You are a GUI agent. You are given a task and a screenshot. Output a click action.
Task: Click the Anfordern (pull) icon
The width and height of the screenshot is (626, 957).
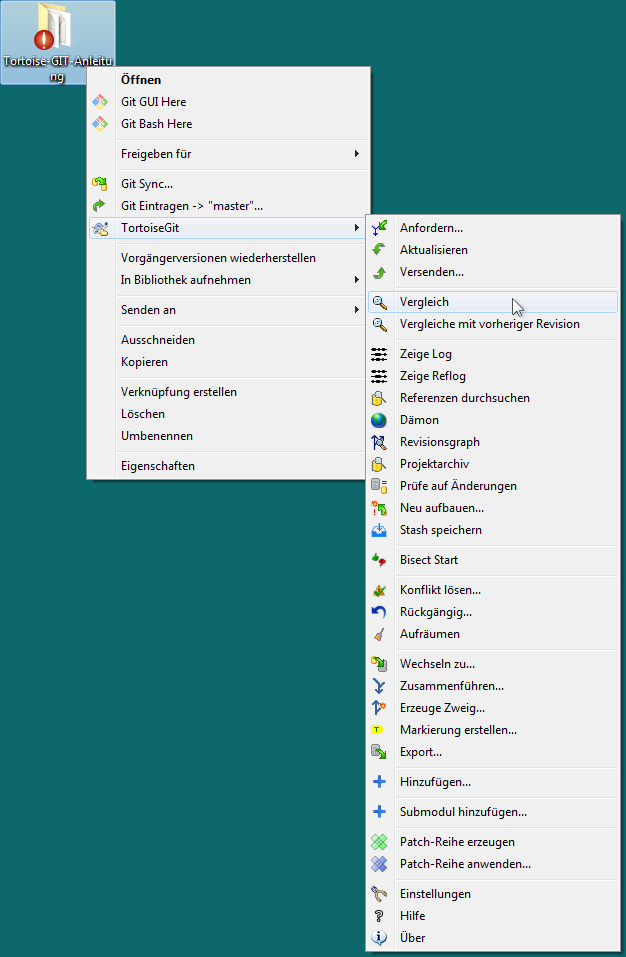pyautogui.click(x=379, y=228)
